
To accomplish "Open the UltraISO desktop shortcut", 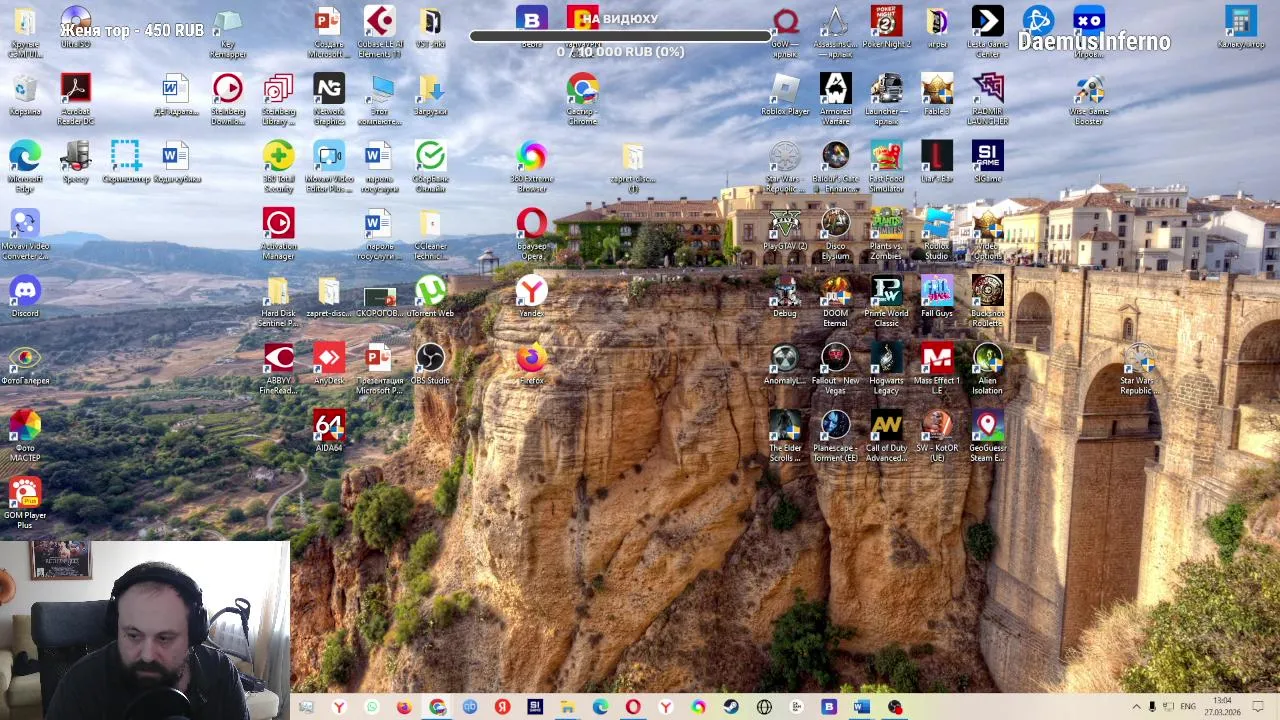I will pyautogui.click(x=76, y=28).
